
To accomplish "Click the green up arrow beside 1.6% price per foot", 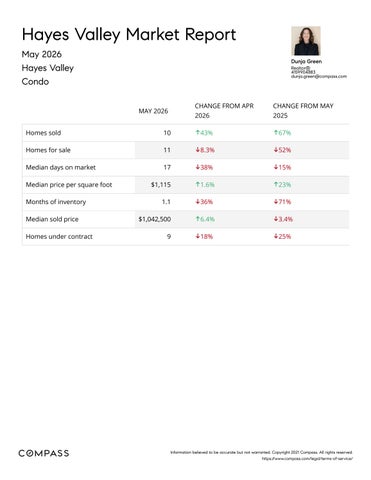I will [x=197, y=185].
